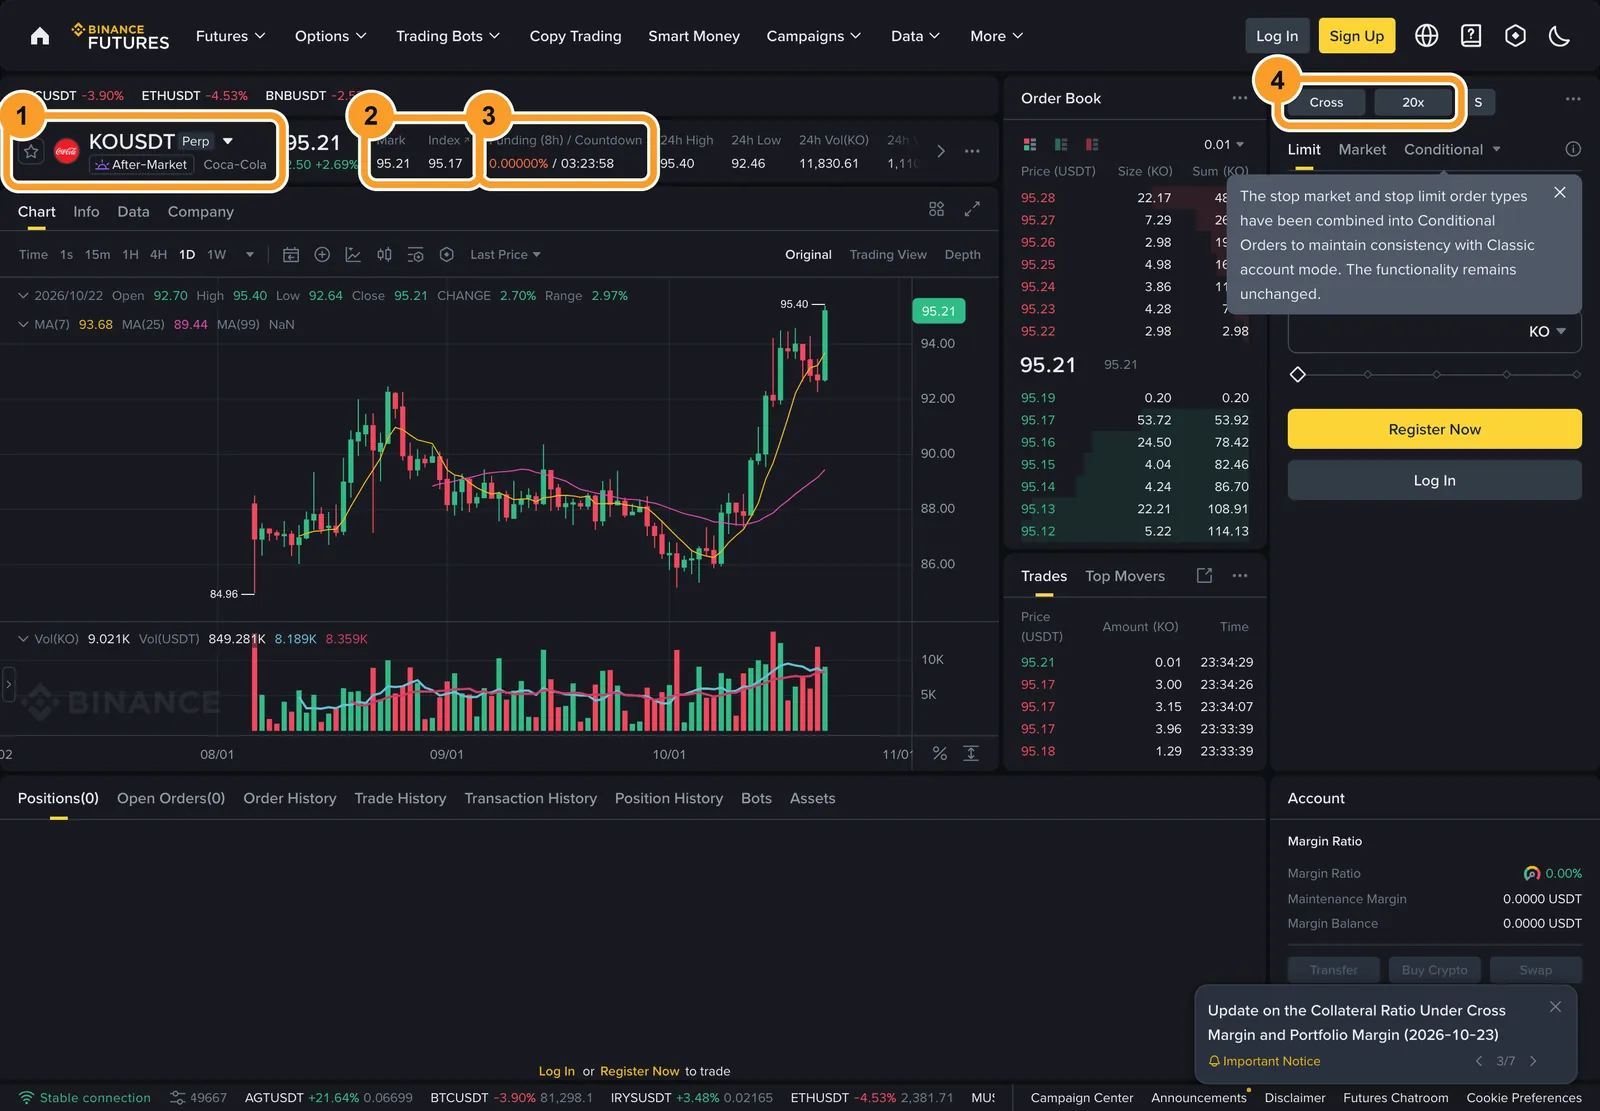Open Order Book more options menu
This screenshot has width=1600, height=1111.
[x=1240, y=98]
